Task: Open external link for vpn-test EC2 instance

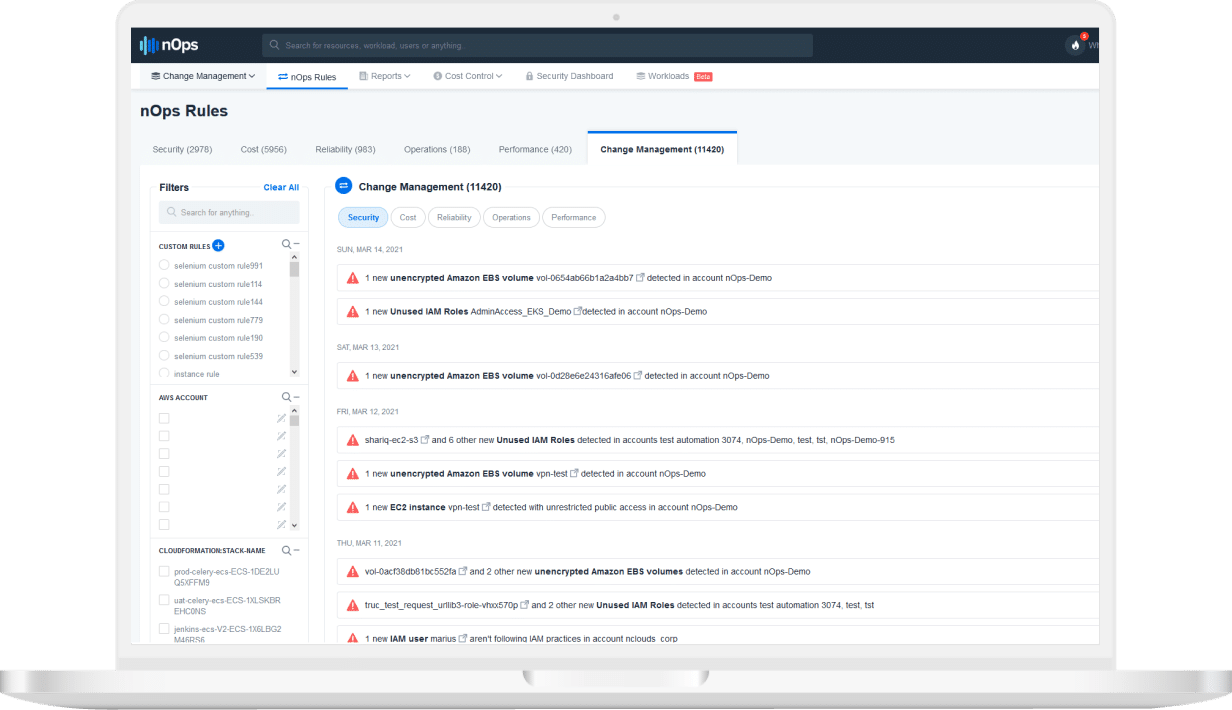Action: click(x=487, y=507)
